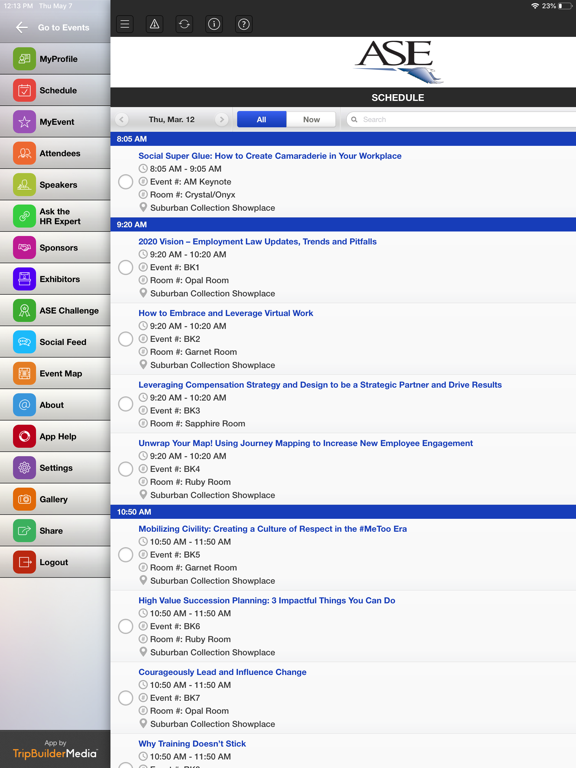Tap the Share icon
This screenshot has height=768, width=576.
[24, 530]
